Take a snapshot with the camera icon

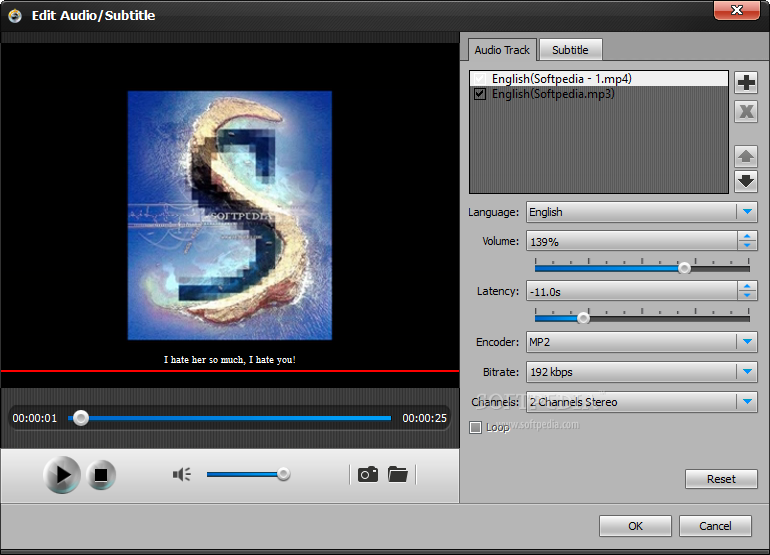point(368,474)
